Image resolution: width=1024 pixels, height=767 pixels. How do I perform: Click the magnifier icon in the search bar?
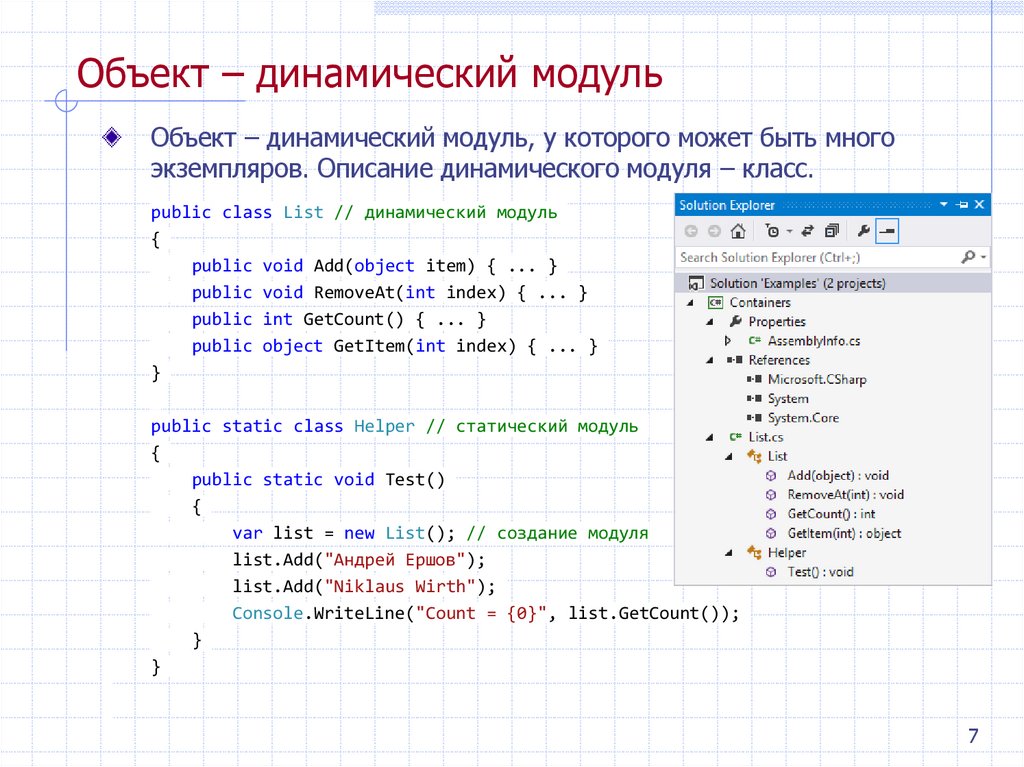[x=969, y=257]
